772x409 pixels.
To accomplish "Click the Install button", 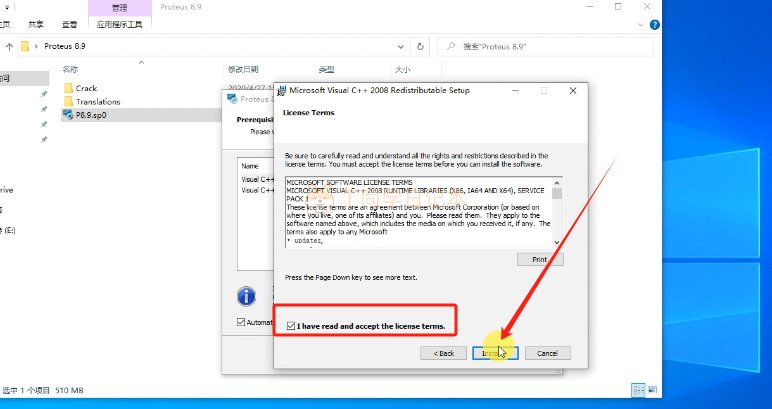I will coord(496,353).
